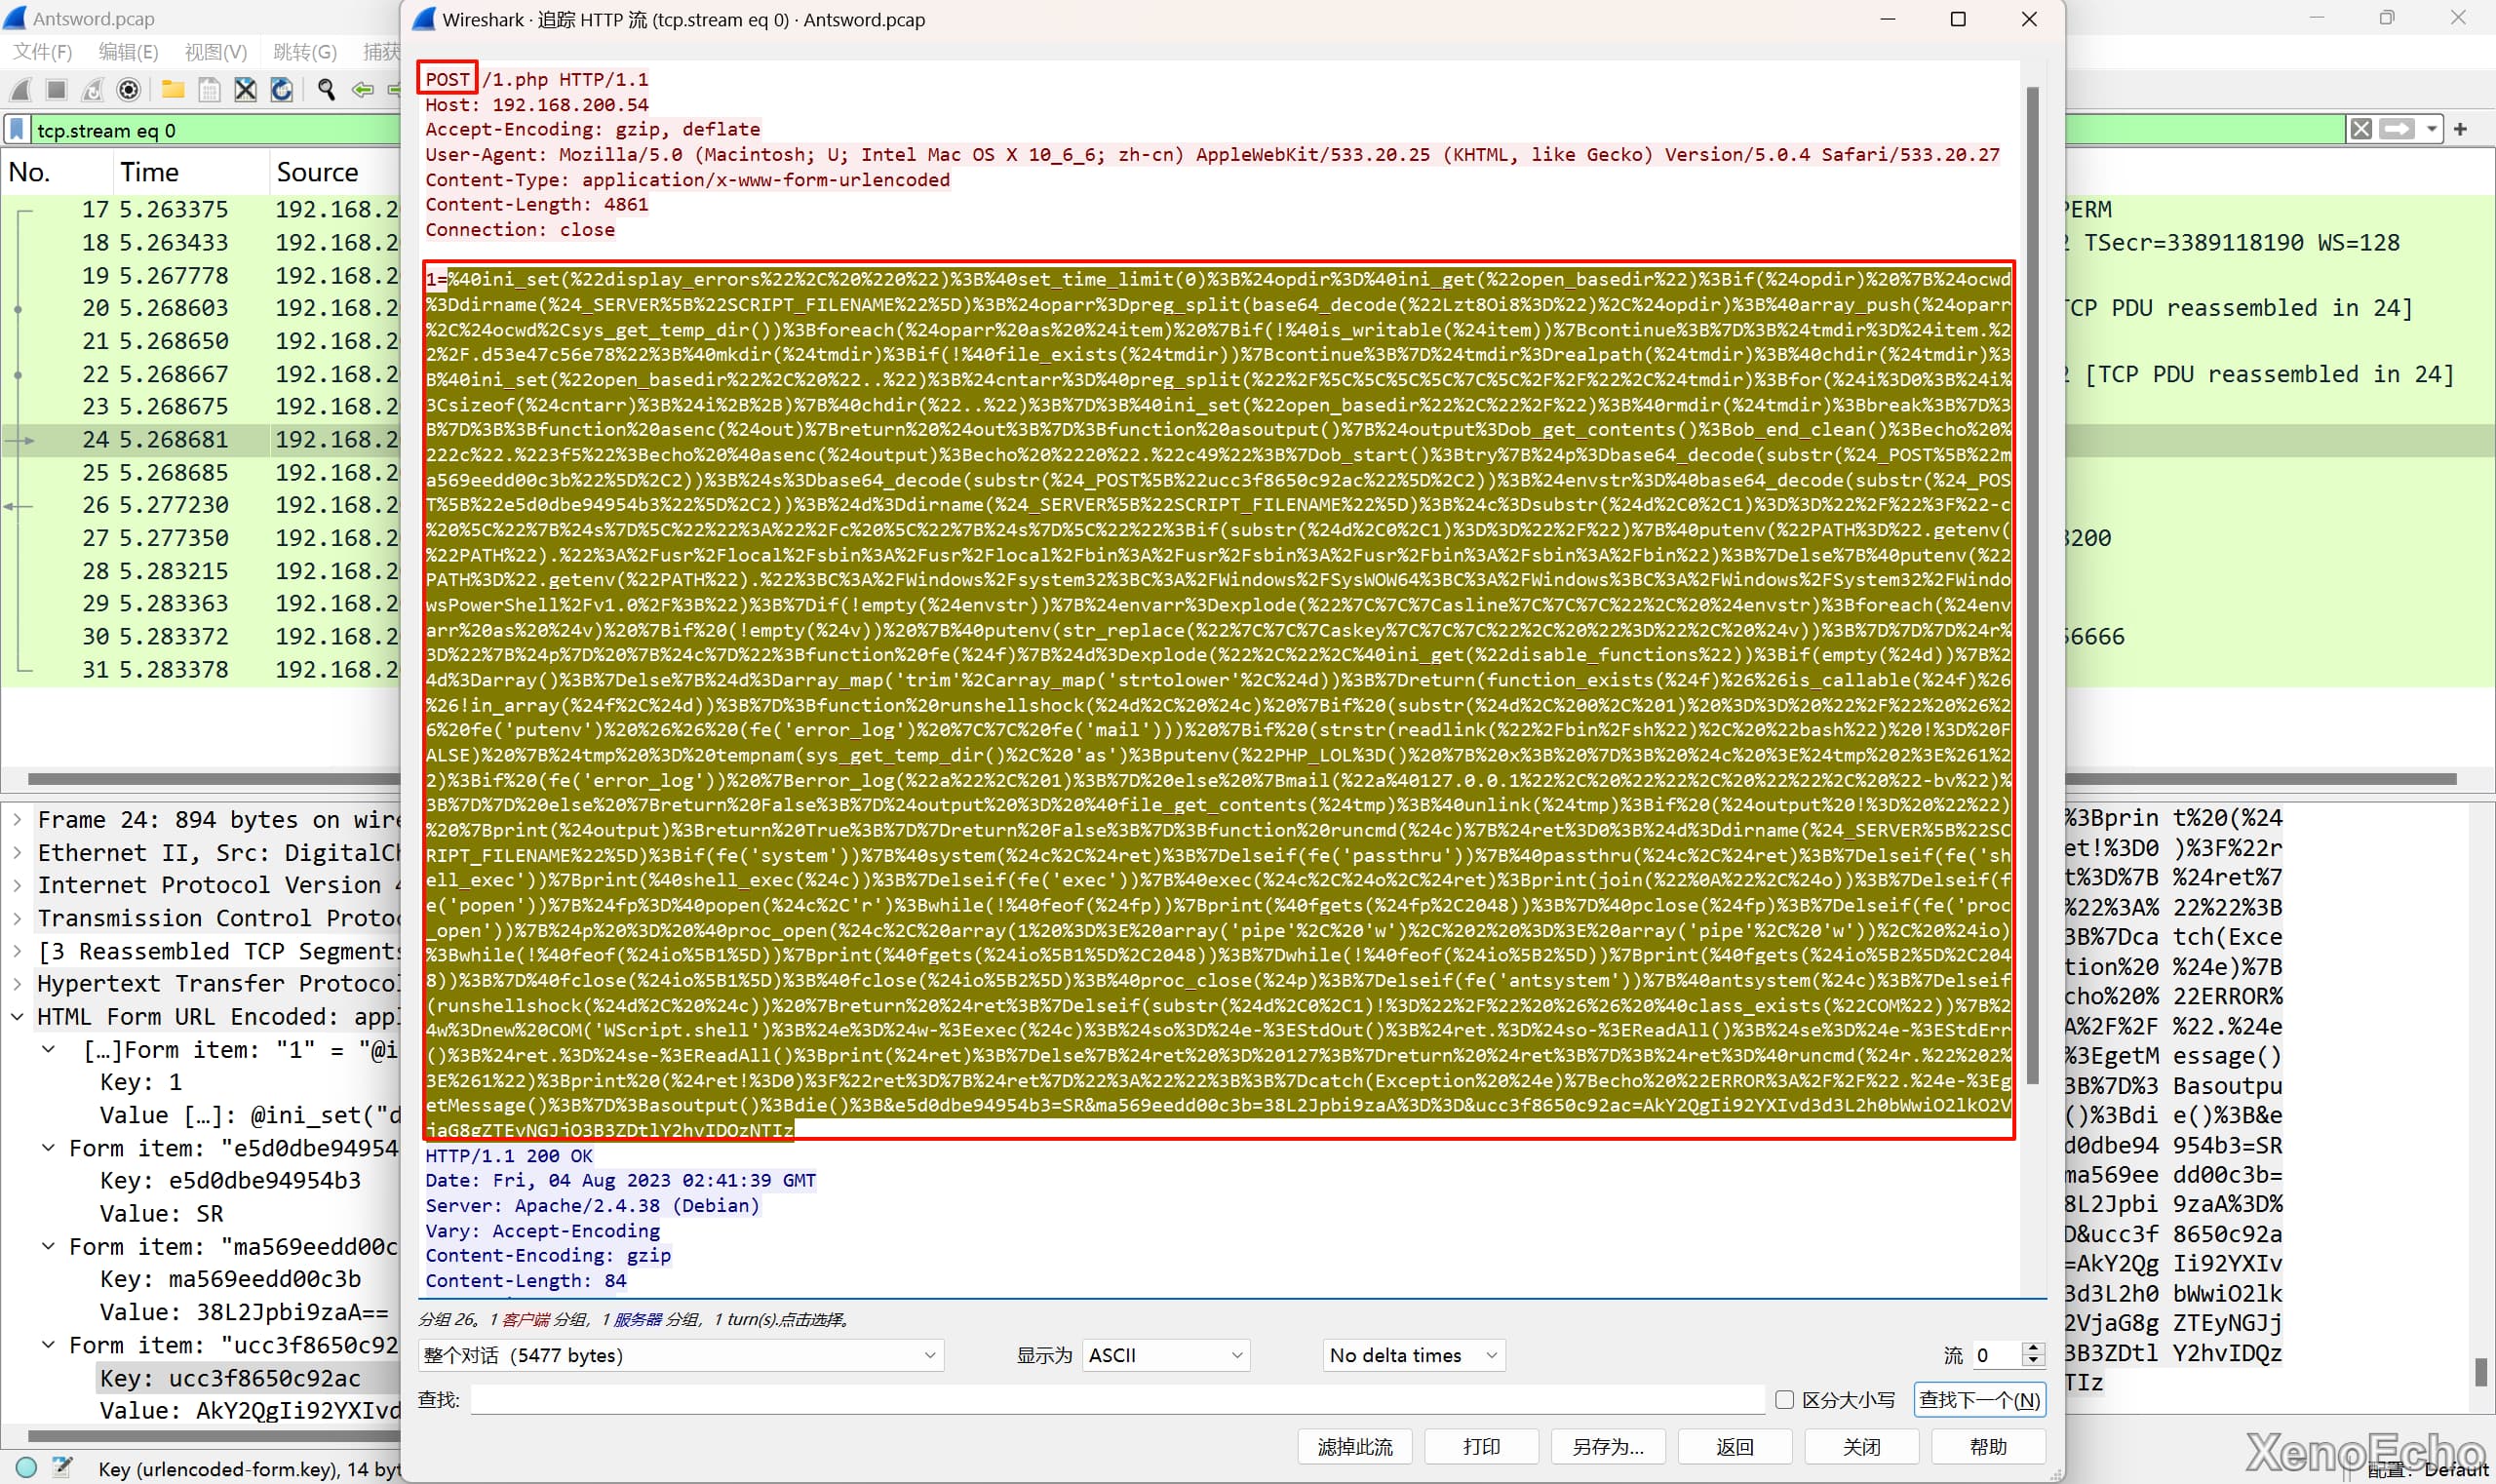This screenshot has width=2496, height=1484.
Task: Clear the display filter with X icon
Action: [2361, 129]
